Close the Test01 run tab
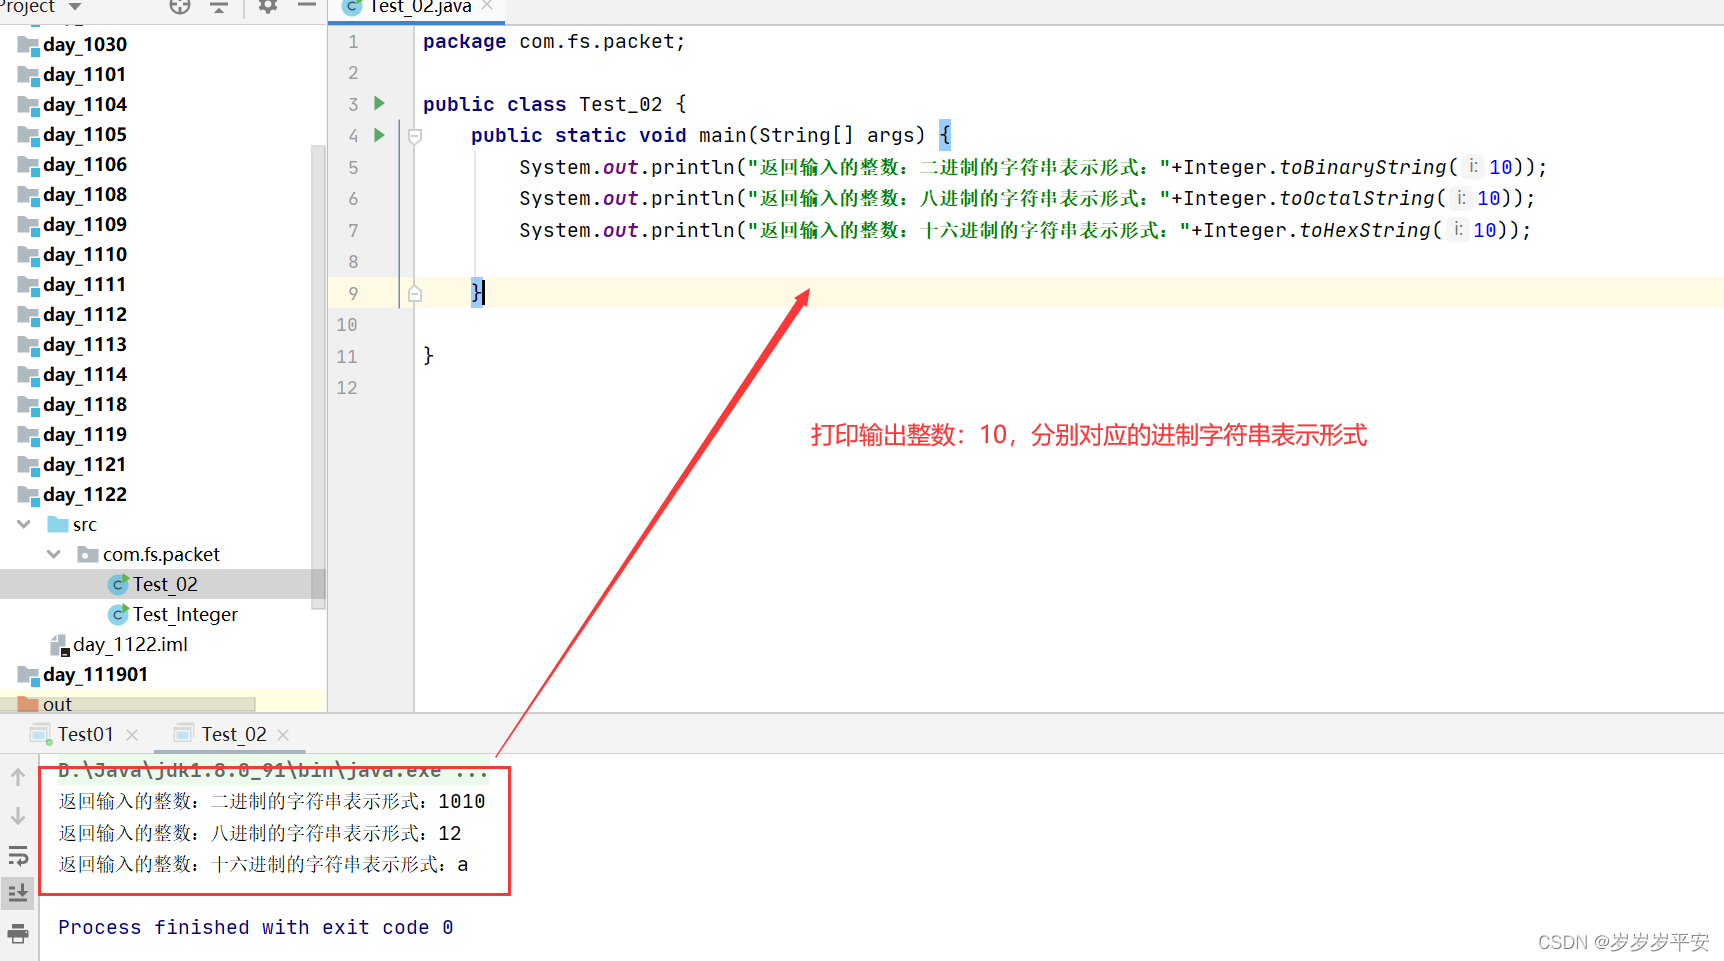 tap(132, 735)
